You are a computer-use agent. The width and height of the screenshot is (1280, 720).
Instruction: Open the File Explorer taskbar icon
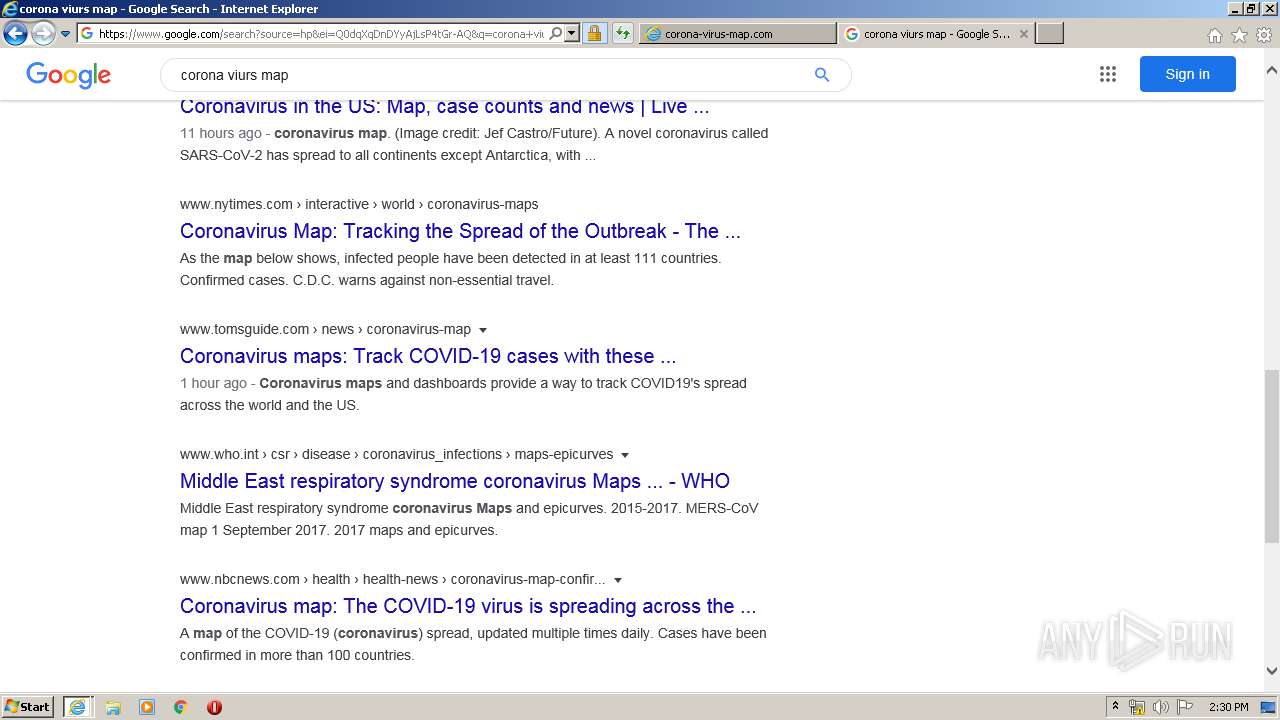pyautogui.click(x=113, y=707)
